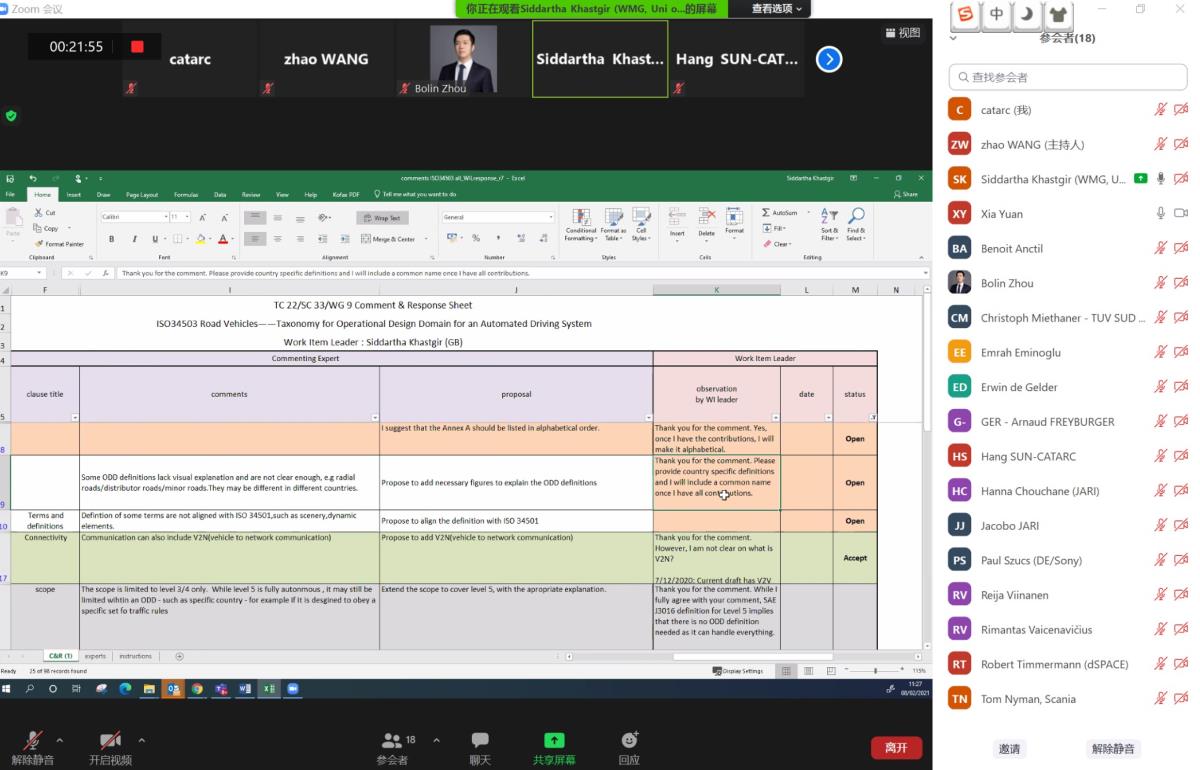Viewport: 1200px width, 770px height.
Task: Click the Format Painter tool
Action: click(59, 244)
